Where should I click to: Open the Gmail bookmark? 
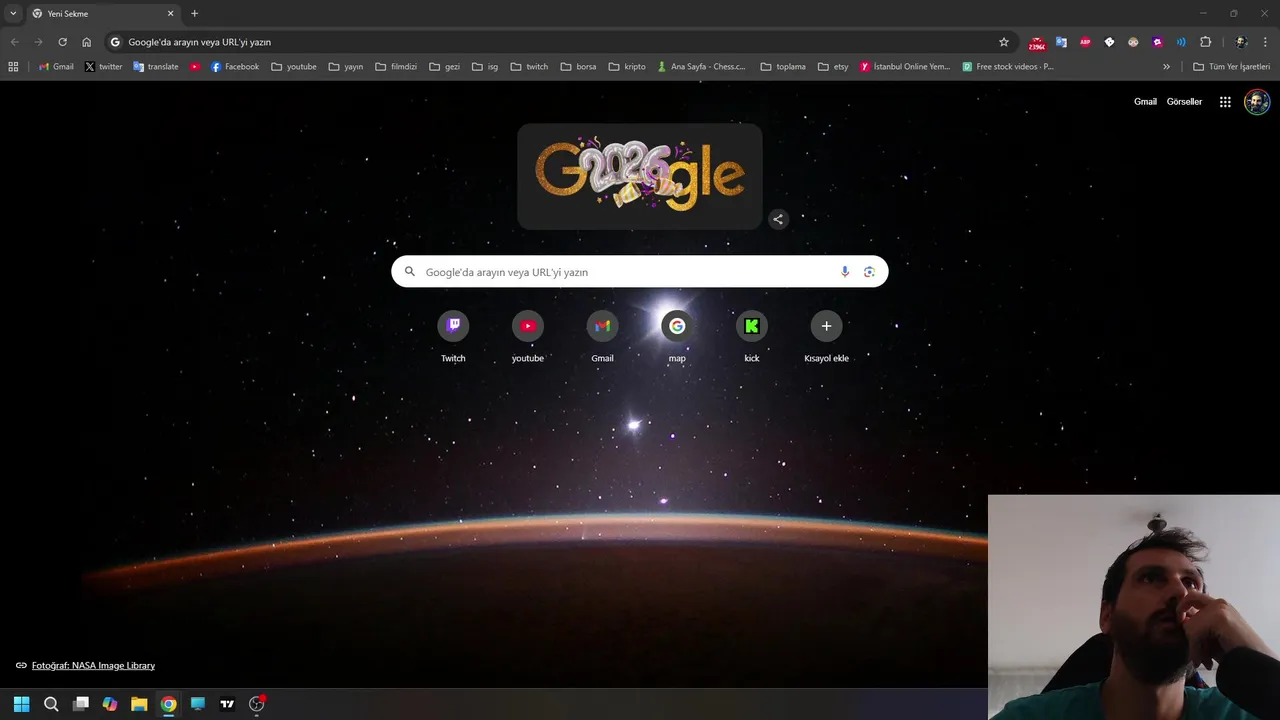(x=56, y=67)
